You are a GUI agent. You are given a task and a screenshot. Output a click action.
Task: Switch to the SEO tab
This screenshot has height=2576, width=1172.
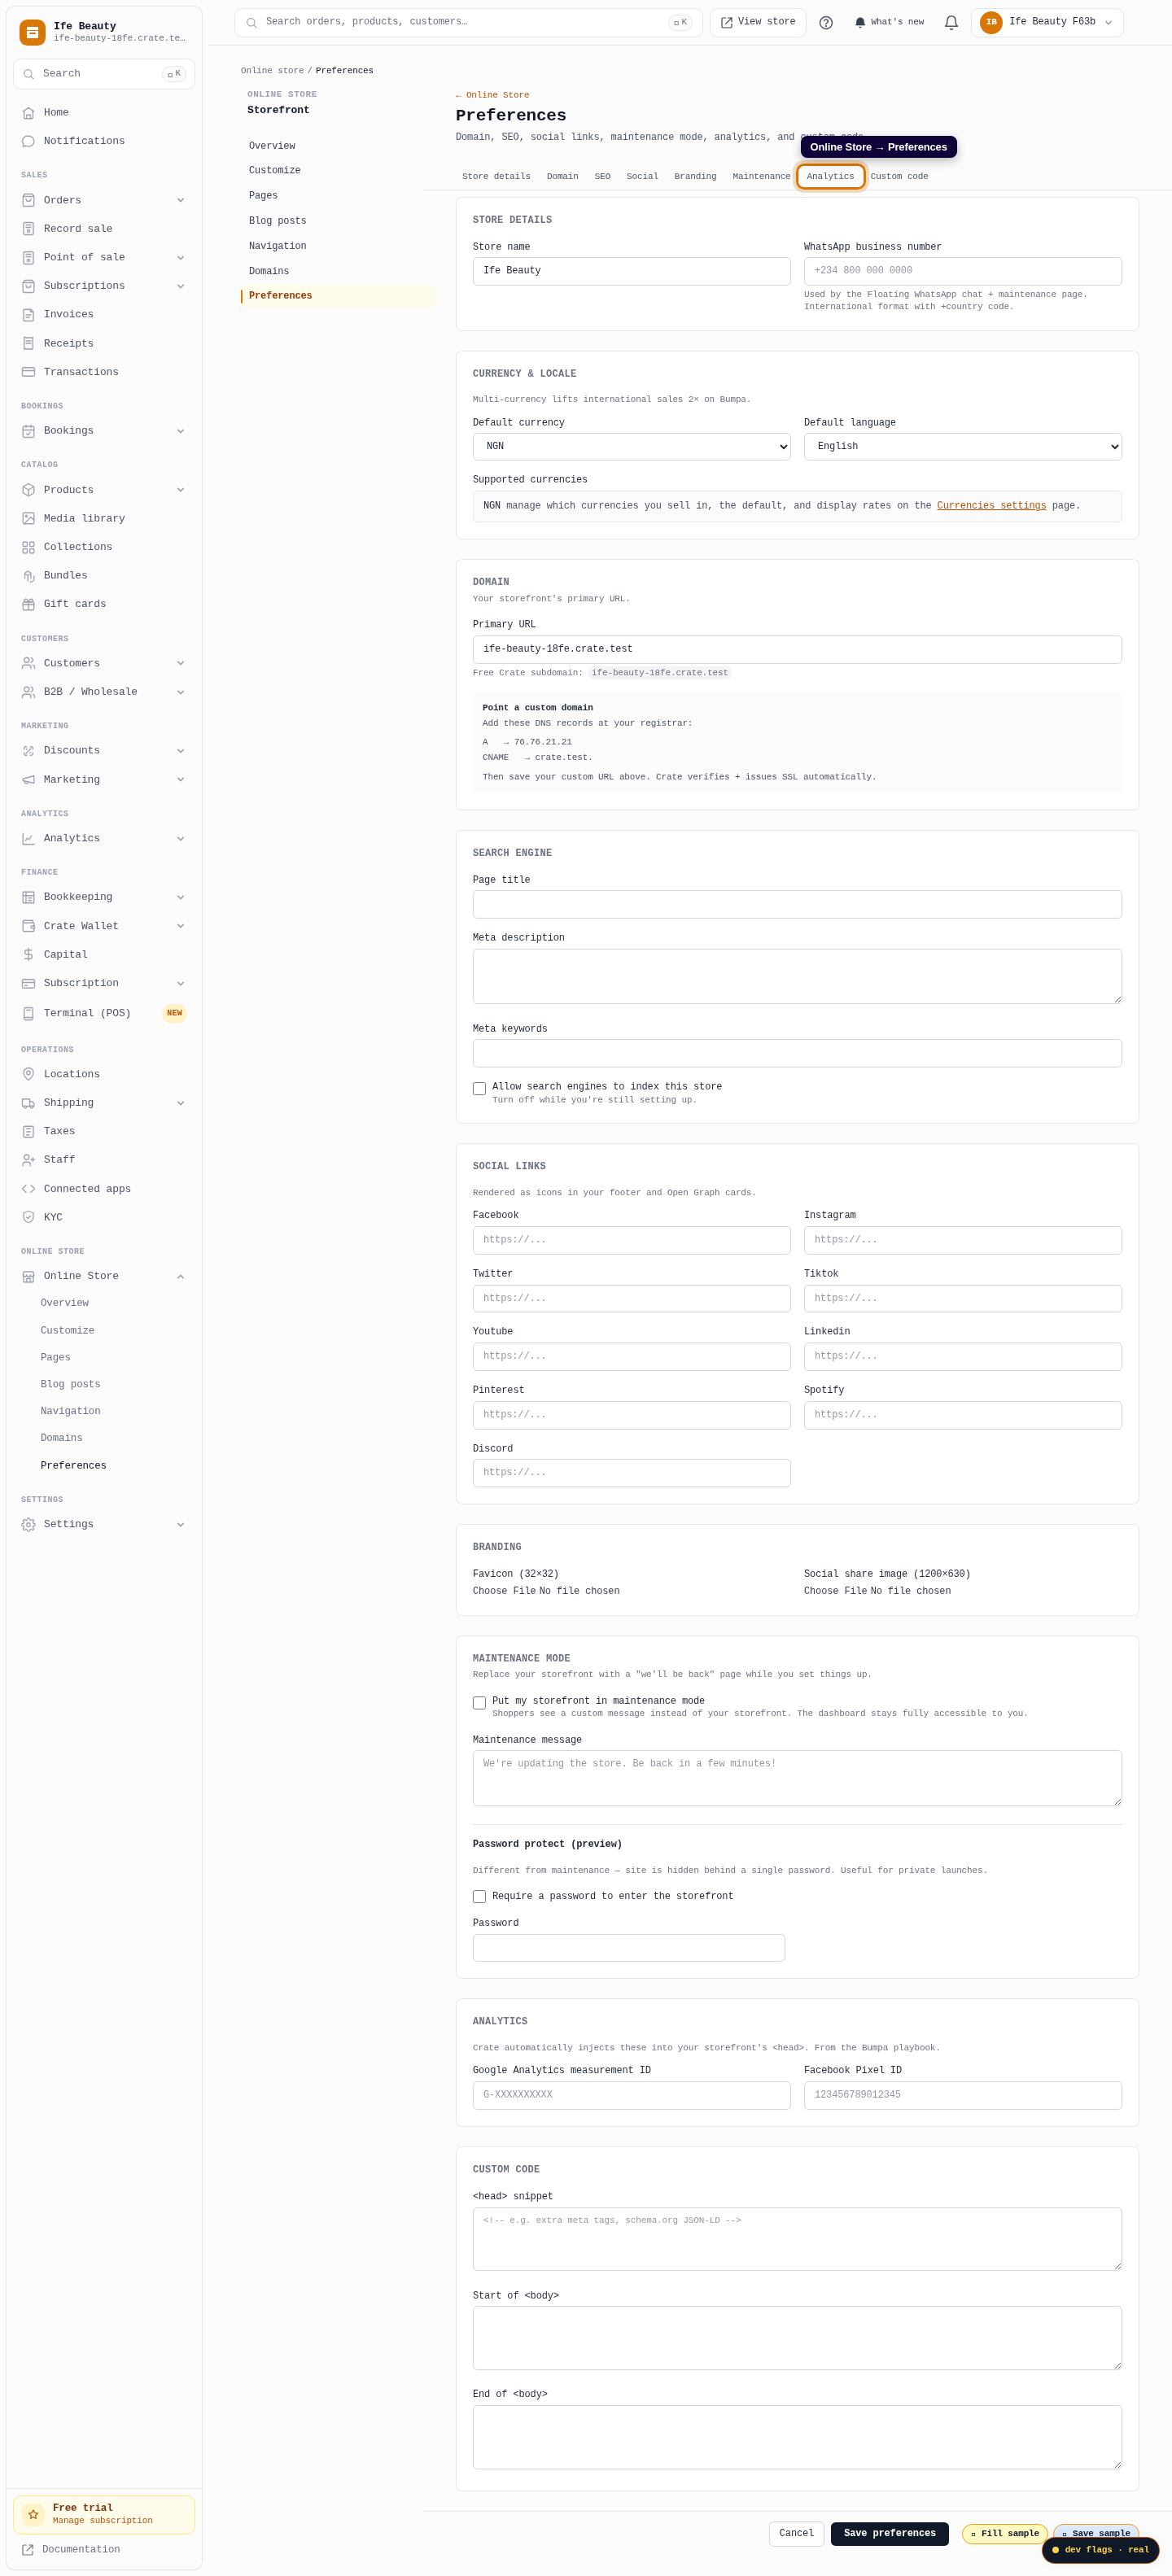click(x=602, y=177)
